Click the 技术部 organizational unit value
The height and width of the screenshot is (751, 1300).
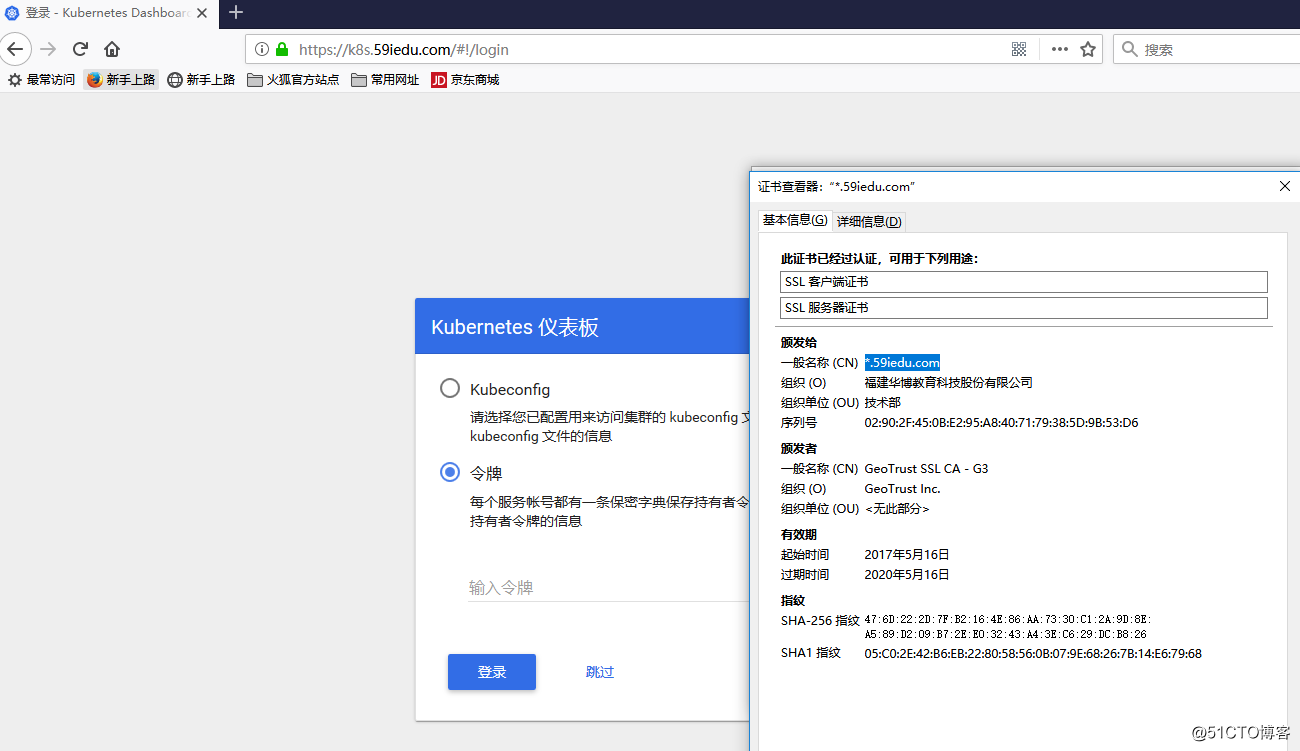[882, 402]
